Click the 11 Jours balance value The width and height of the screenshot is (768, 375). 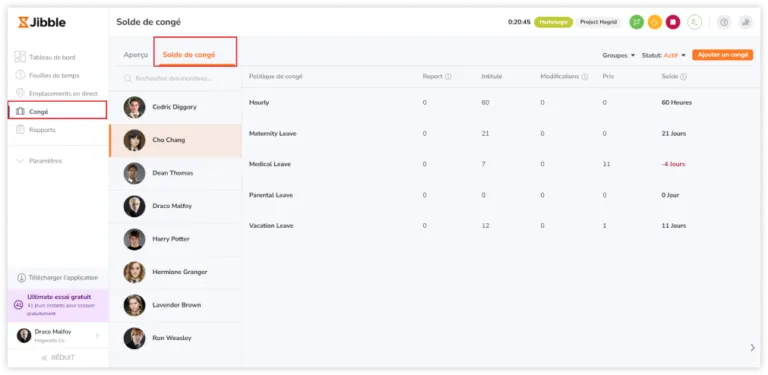pyautogui.click(x=673, y=226)
